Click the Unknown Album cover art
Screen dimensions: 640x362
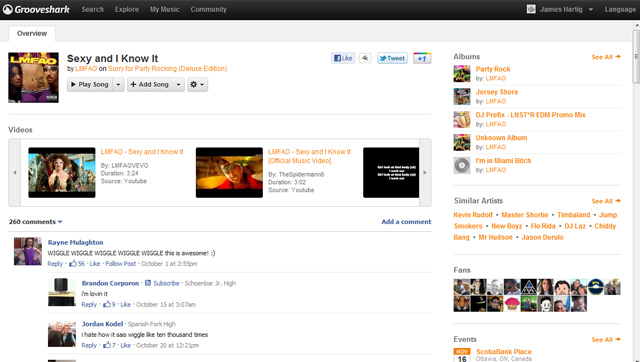(462, 142)
